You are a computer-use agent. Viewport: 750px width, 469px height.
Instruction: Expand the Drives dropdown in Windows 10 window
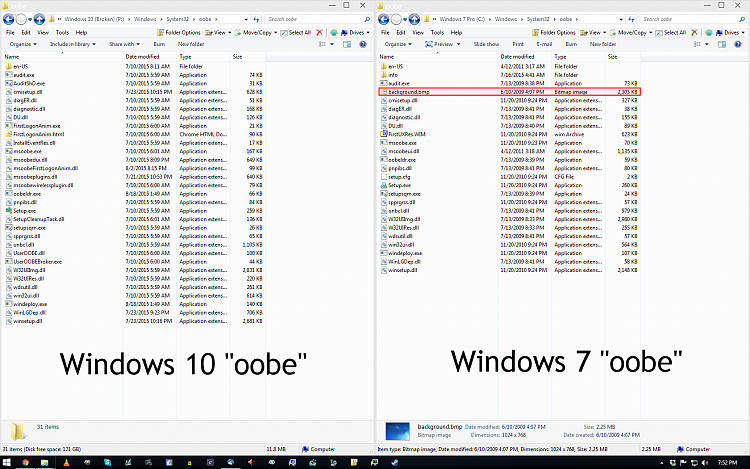[x=356, y=33]
